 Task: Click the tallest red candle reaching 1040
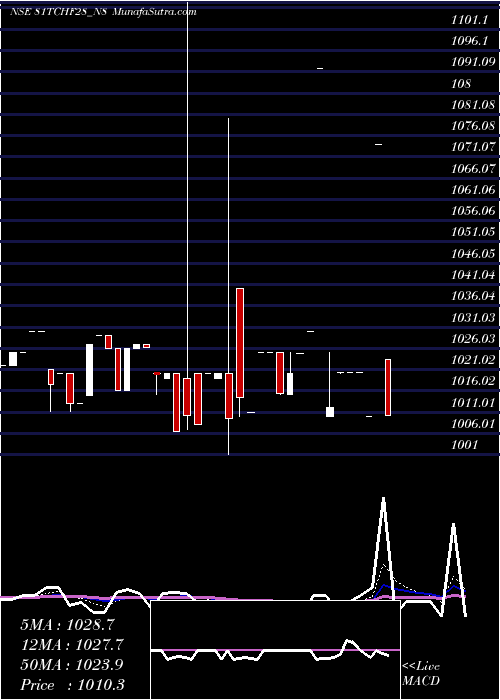(x=240, y=343)
